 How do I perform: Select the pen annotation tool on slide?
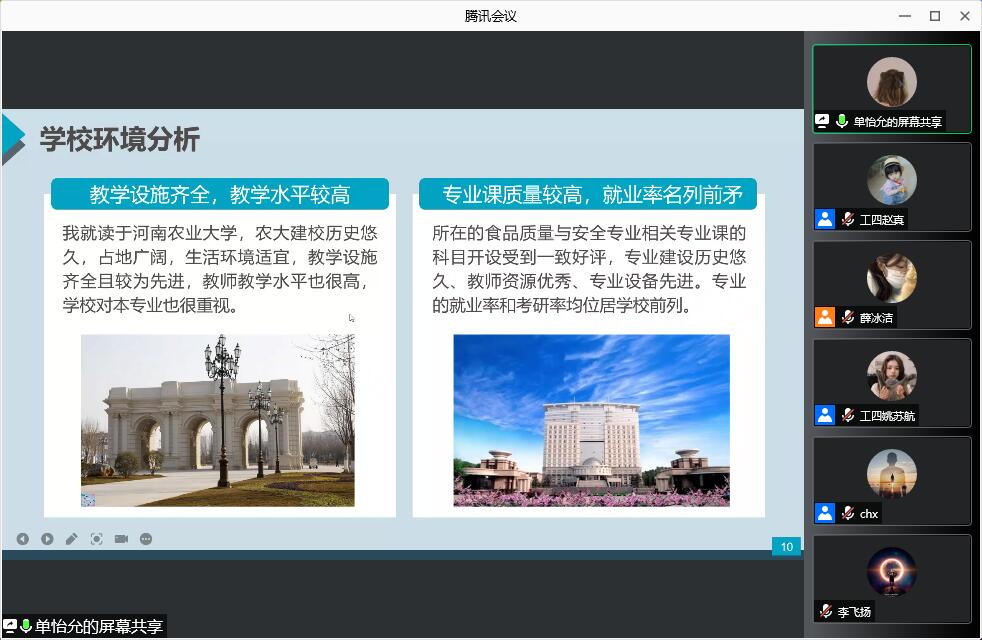click(72, 539)
